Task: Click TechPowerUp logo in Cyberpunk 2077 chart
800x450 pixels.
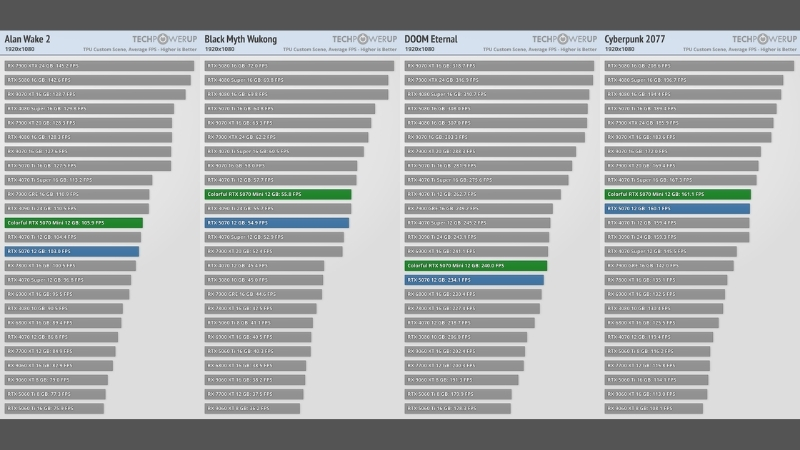Action: [x=762, y=40]
